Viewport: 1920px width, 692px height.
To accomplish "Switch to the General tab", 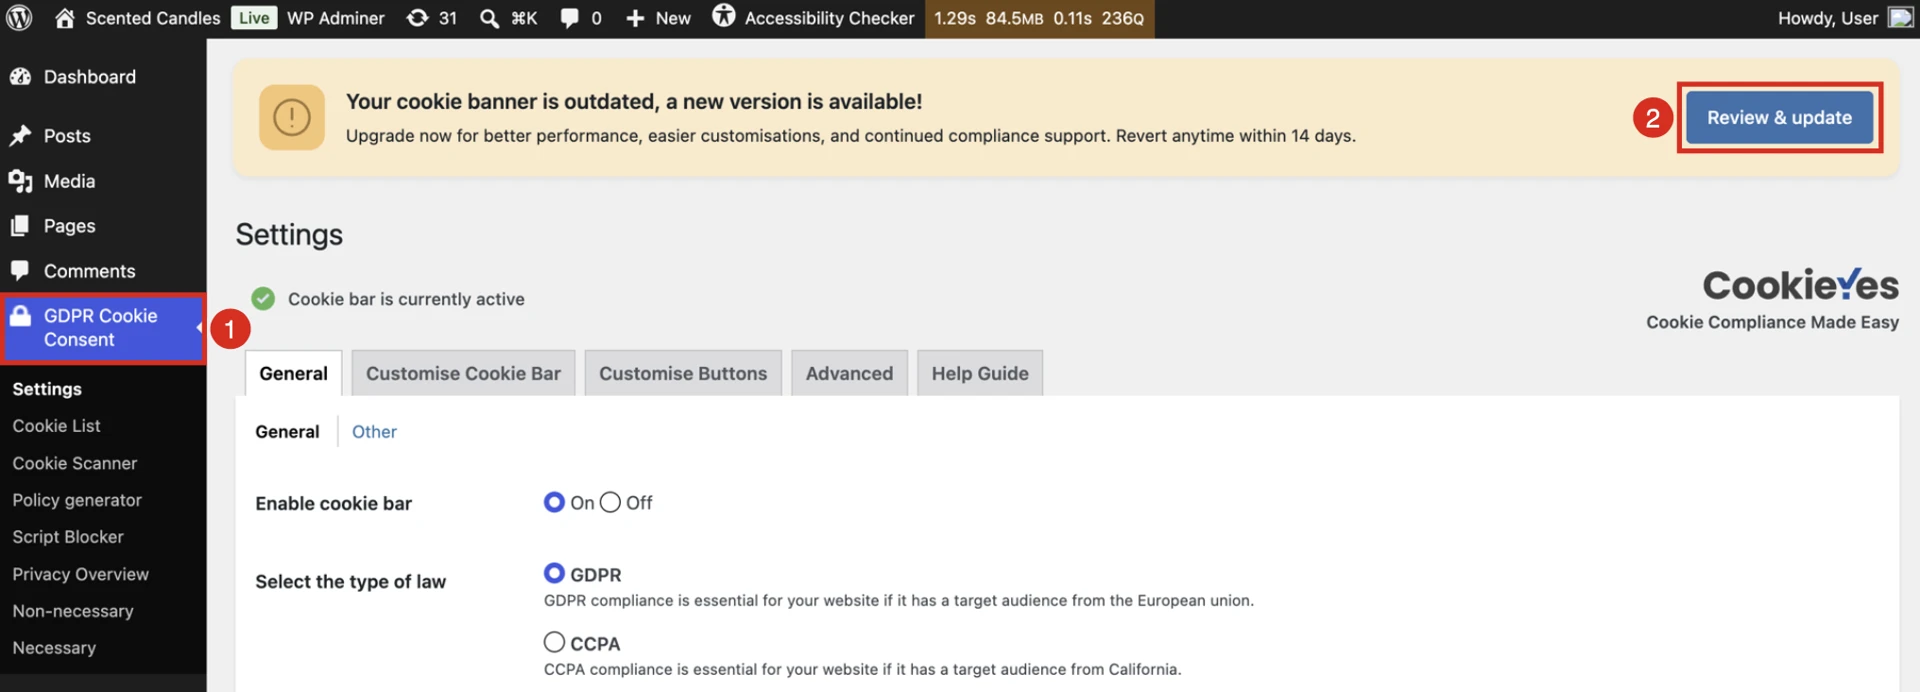I will (x=293, y=373).
